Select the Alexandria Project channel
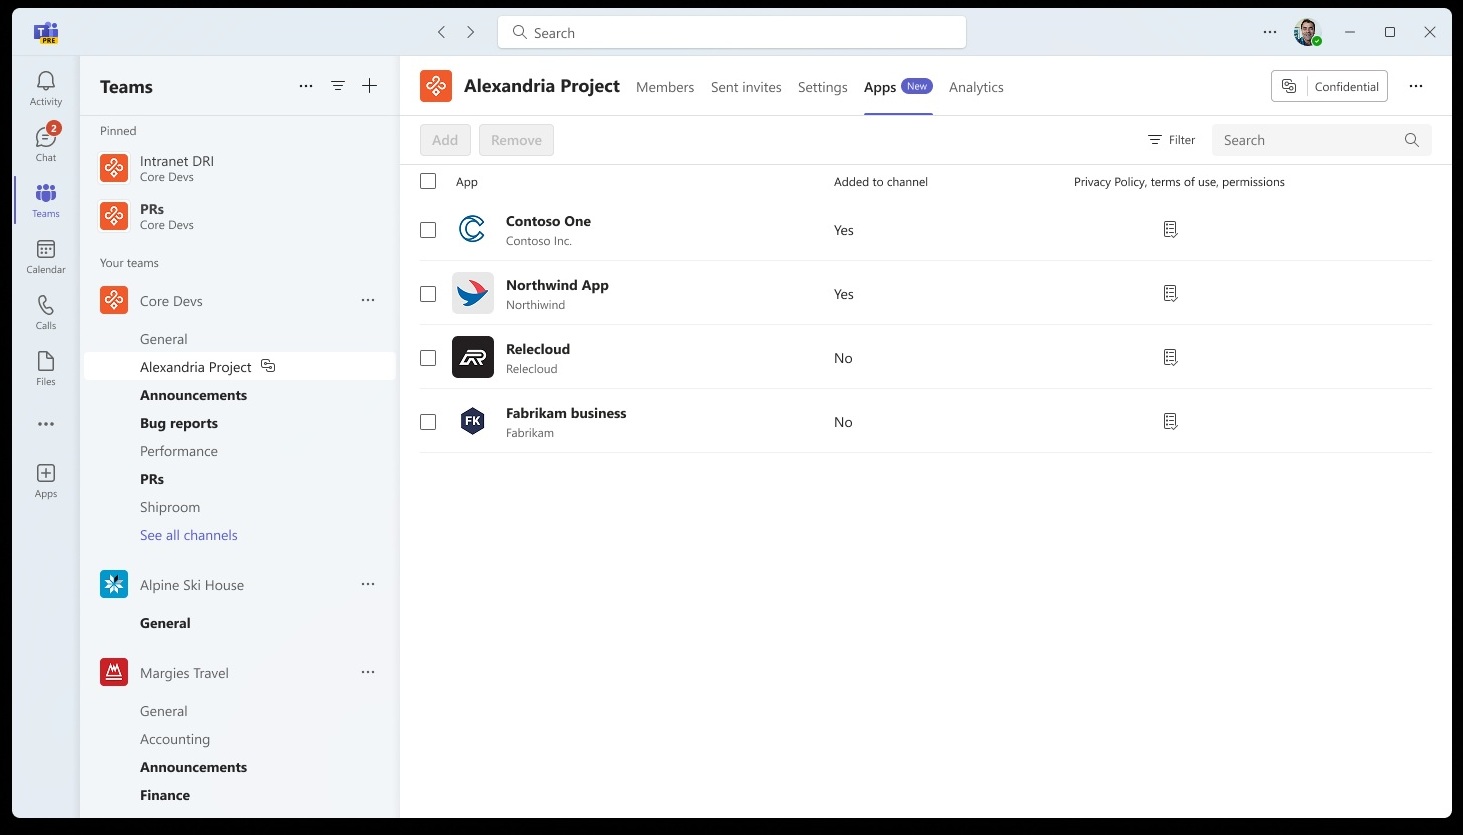The image size is (1463, 835). [240, 367]
